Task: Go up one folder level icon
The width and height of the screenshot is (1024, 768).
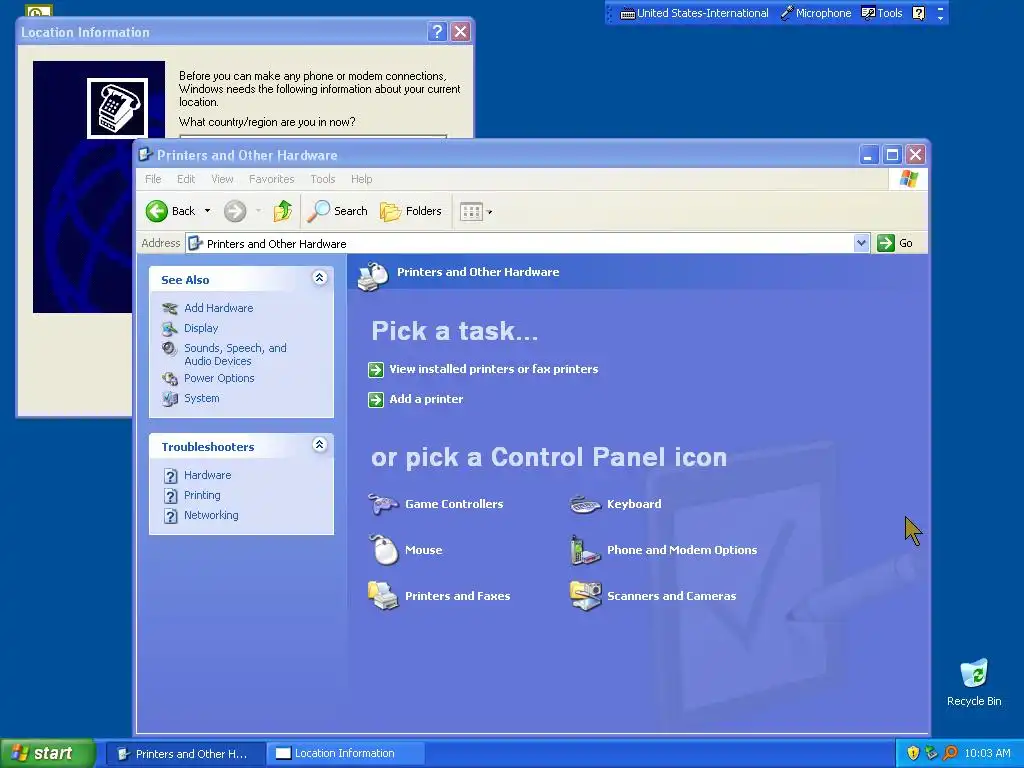Action: pos(282,211)
